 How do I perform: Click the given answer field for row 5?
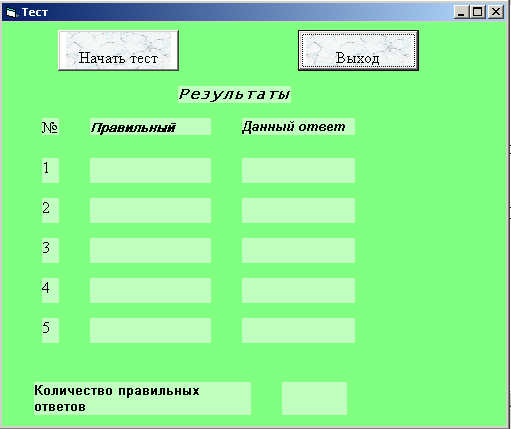(x=298, y=331)
